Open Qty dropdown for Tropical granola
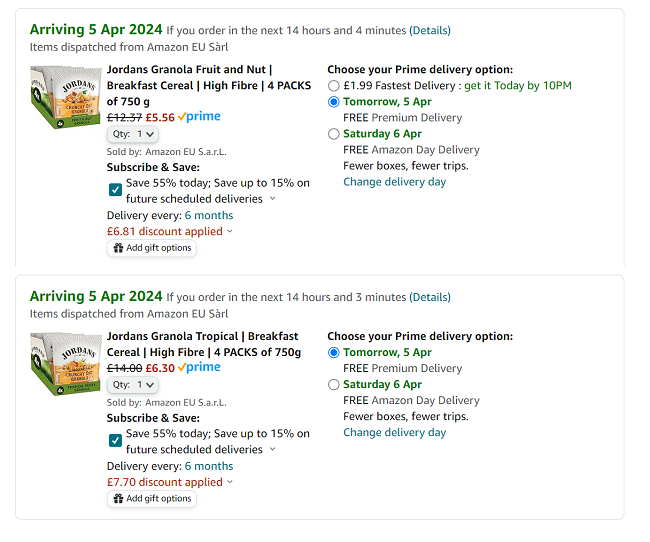Image resolution: width=650 pixels, height=542 pixels. [x=133, y=384]
